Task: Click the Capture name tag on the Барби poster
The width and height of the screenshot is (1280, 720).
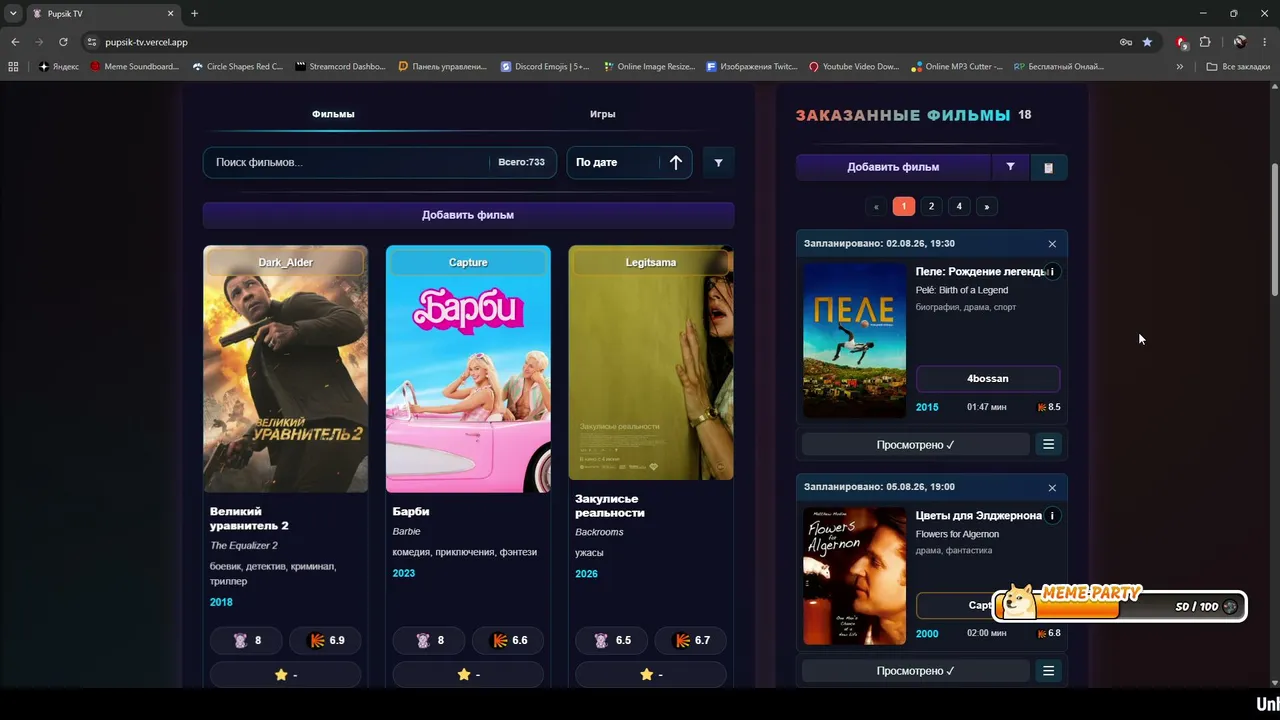Action: click(468, 262)
